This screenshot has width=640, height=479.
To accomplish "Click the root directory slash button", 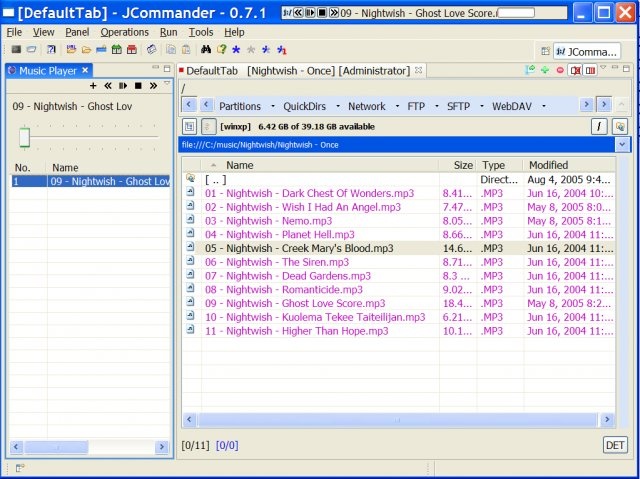I will [600, 126].
